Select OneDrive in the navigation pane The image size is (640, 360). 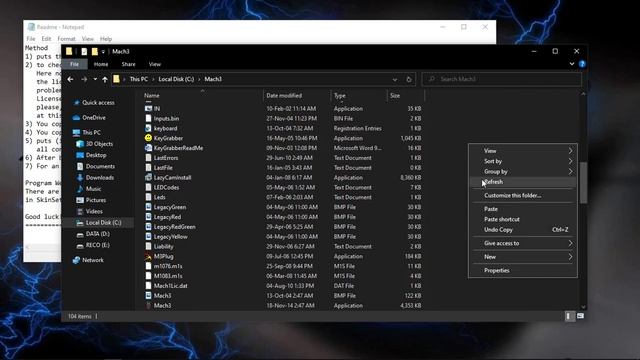pos(94,118)
